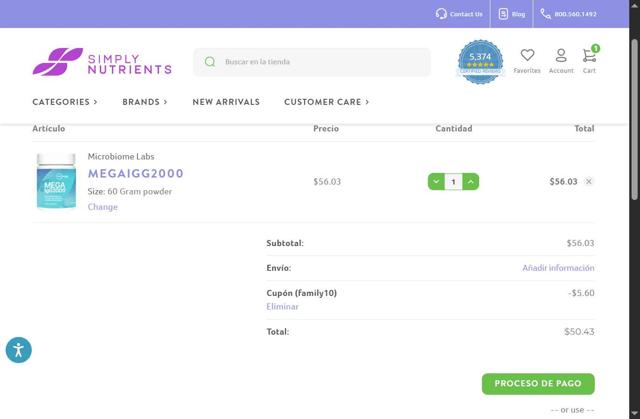Image resolution: width=640 pixels, height=419 pixels.
Task: Open the 5,374 certified reviews badge
Action: click(480, 62)
